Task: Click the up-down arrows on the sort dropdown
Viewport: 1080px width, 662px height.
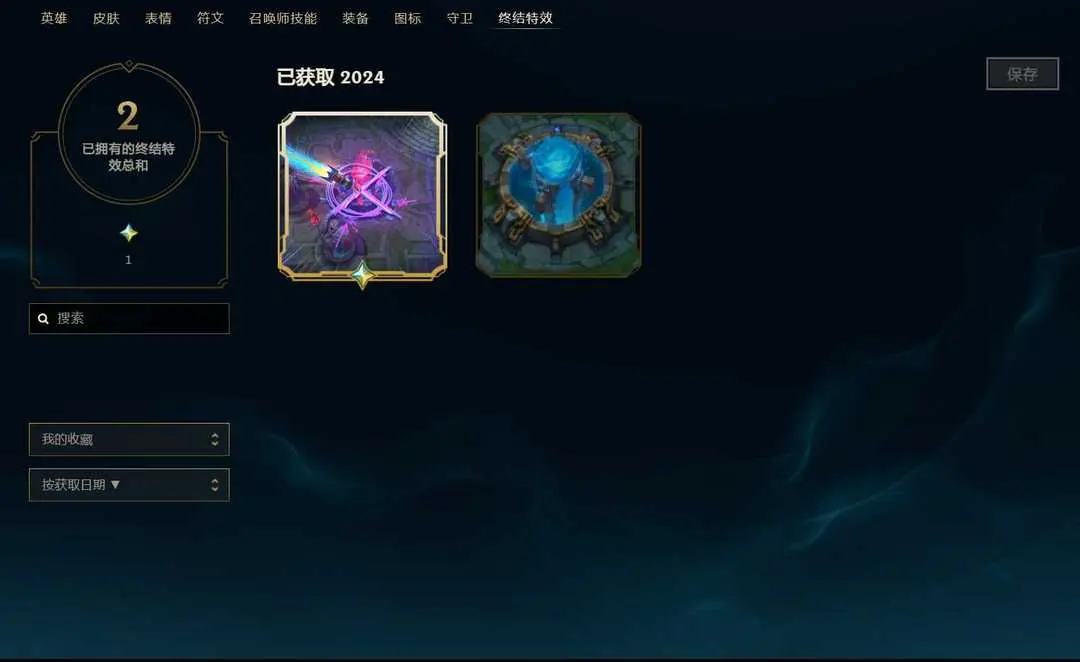Action: click(x=215, y=485)
